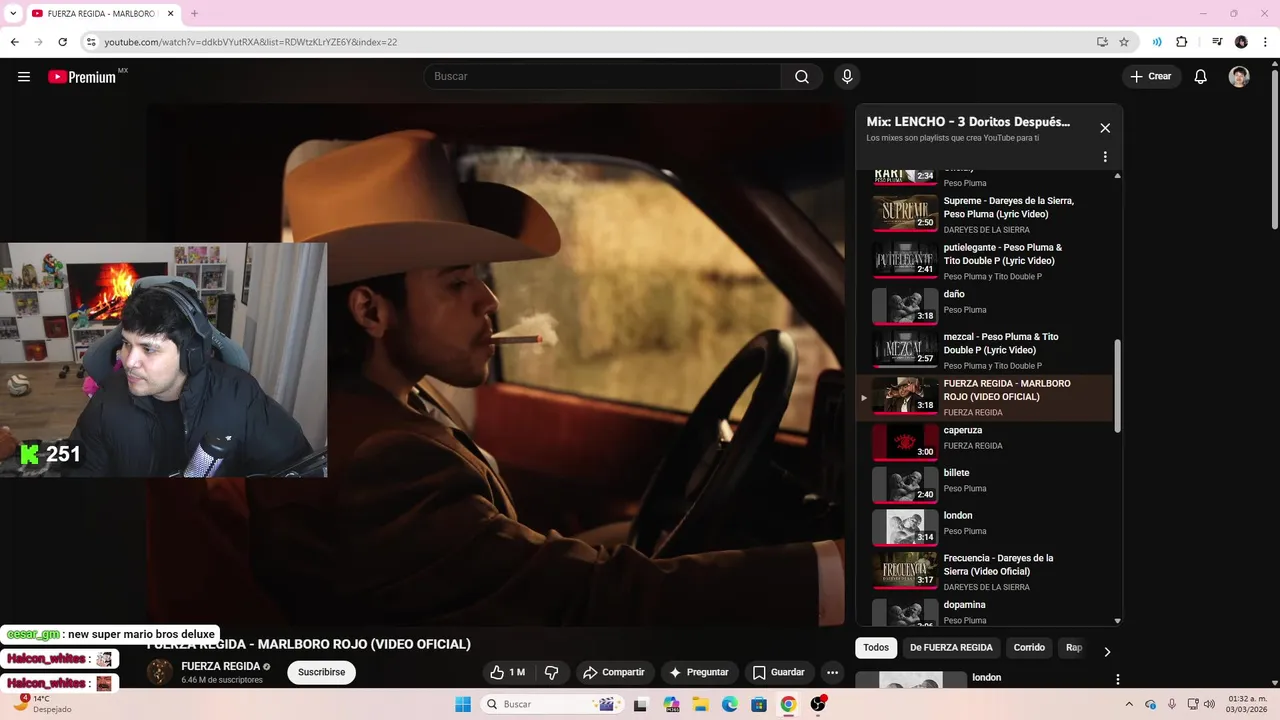Focus the YouTube Buscar search field
This screenshot has width=1280, height=720.
(603, 77)
